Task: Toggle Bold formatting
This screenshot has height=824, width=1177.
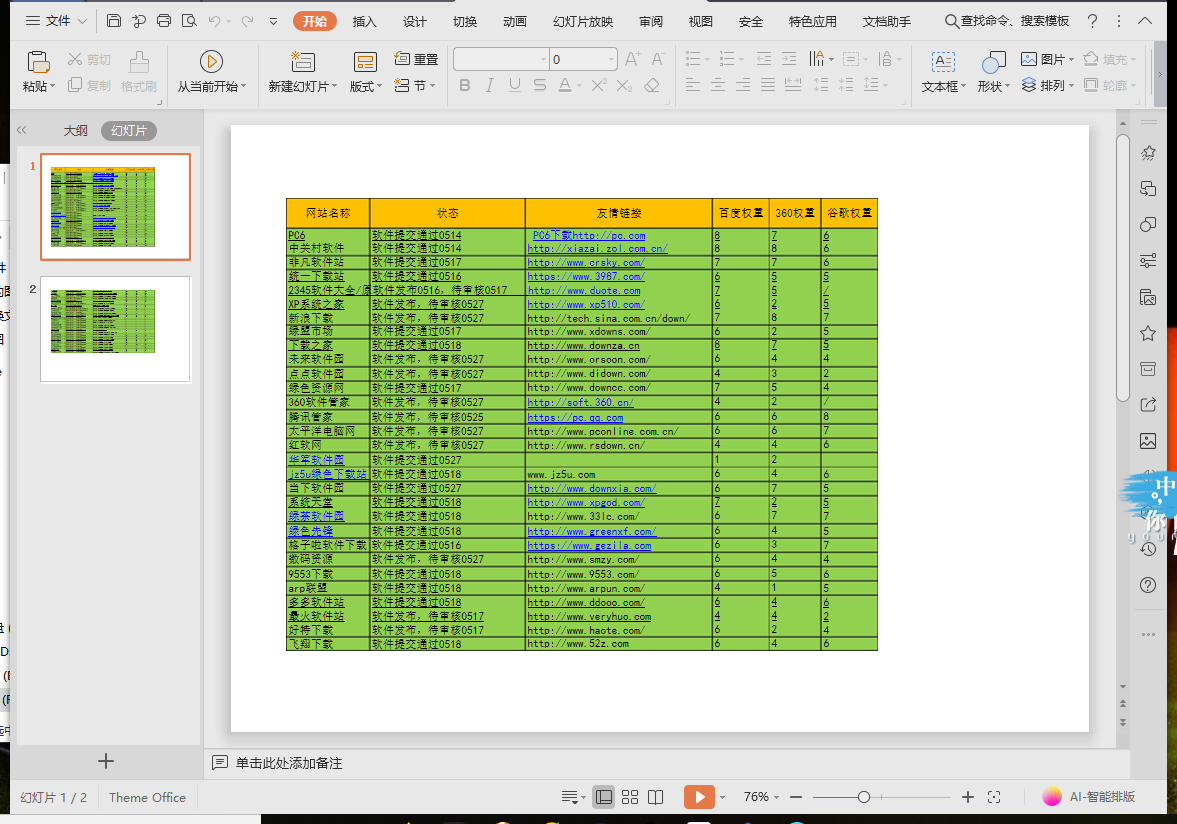Action: click(465, 86)
